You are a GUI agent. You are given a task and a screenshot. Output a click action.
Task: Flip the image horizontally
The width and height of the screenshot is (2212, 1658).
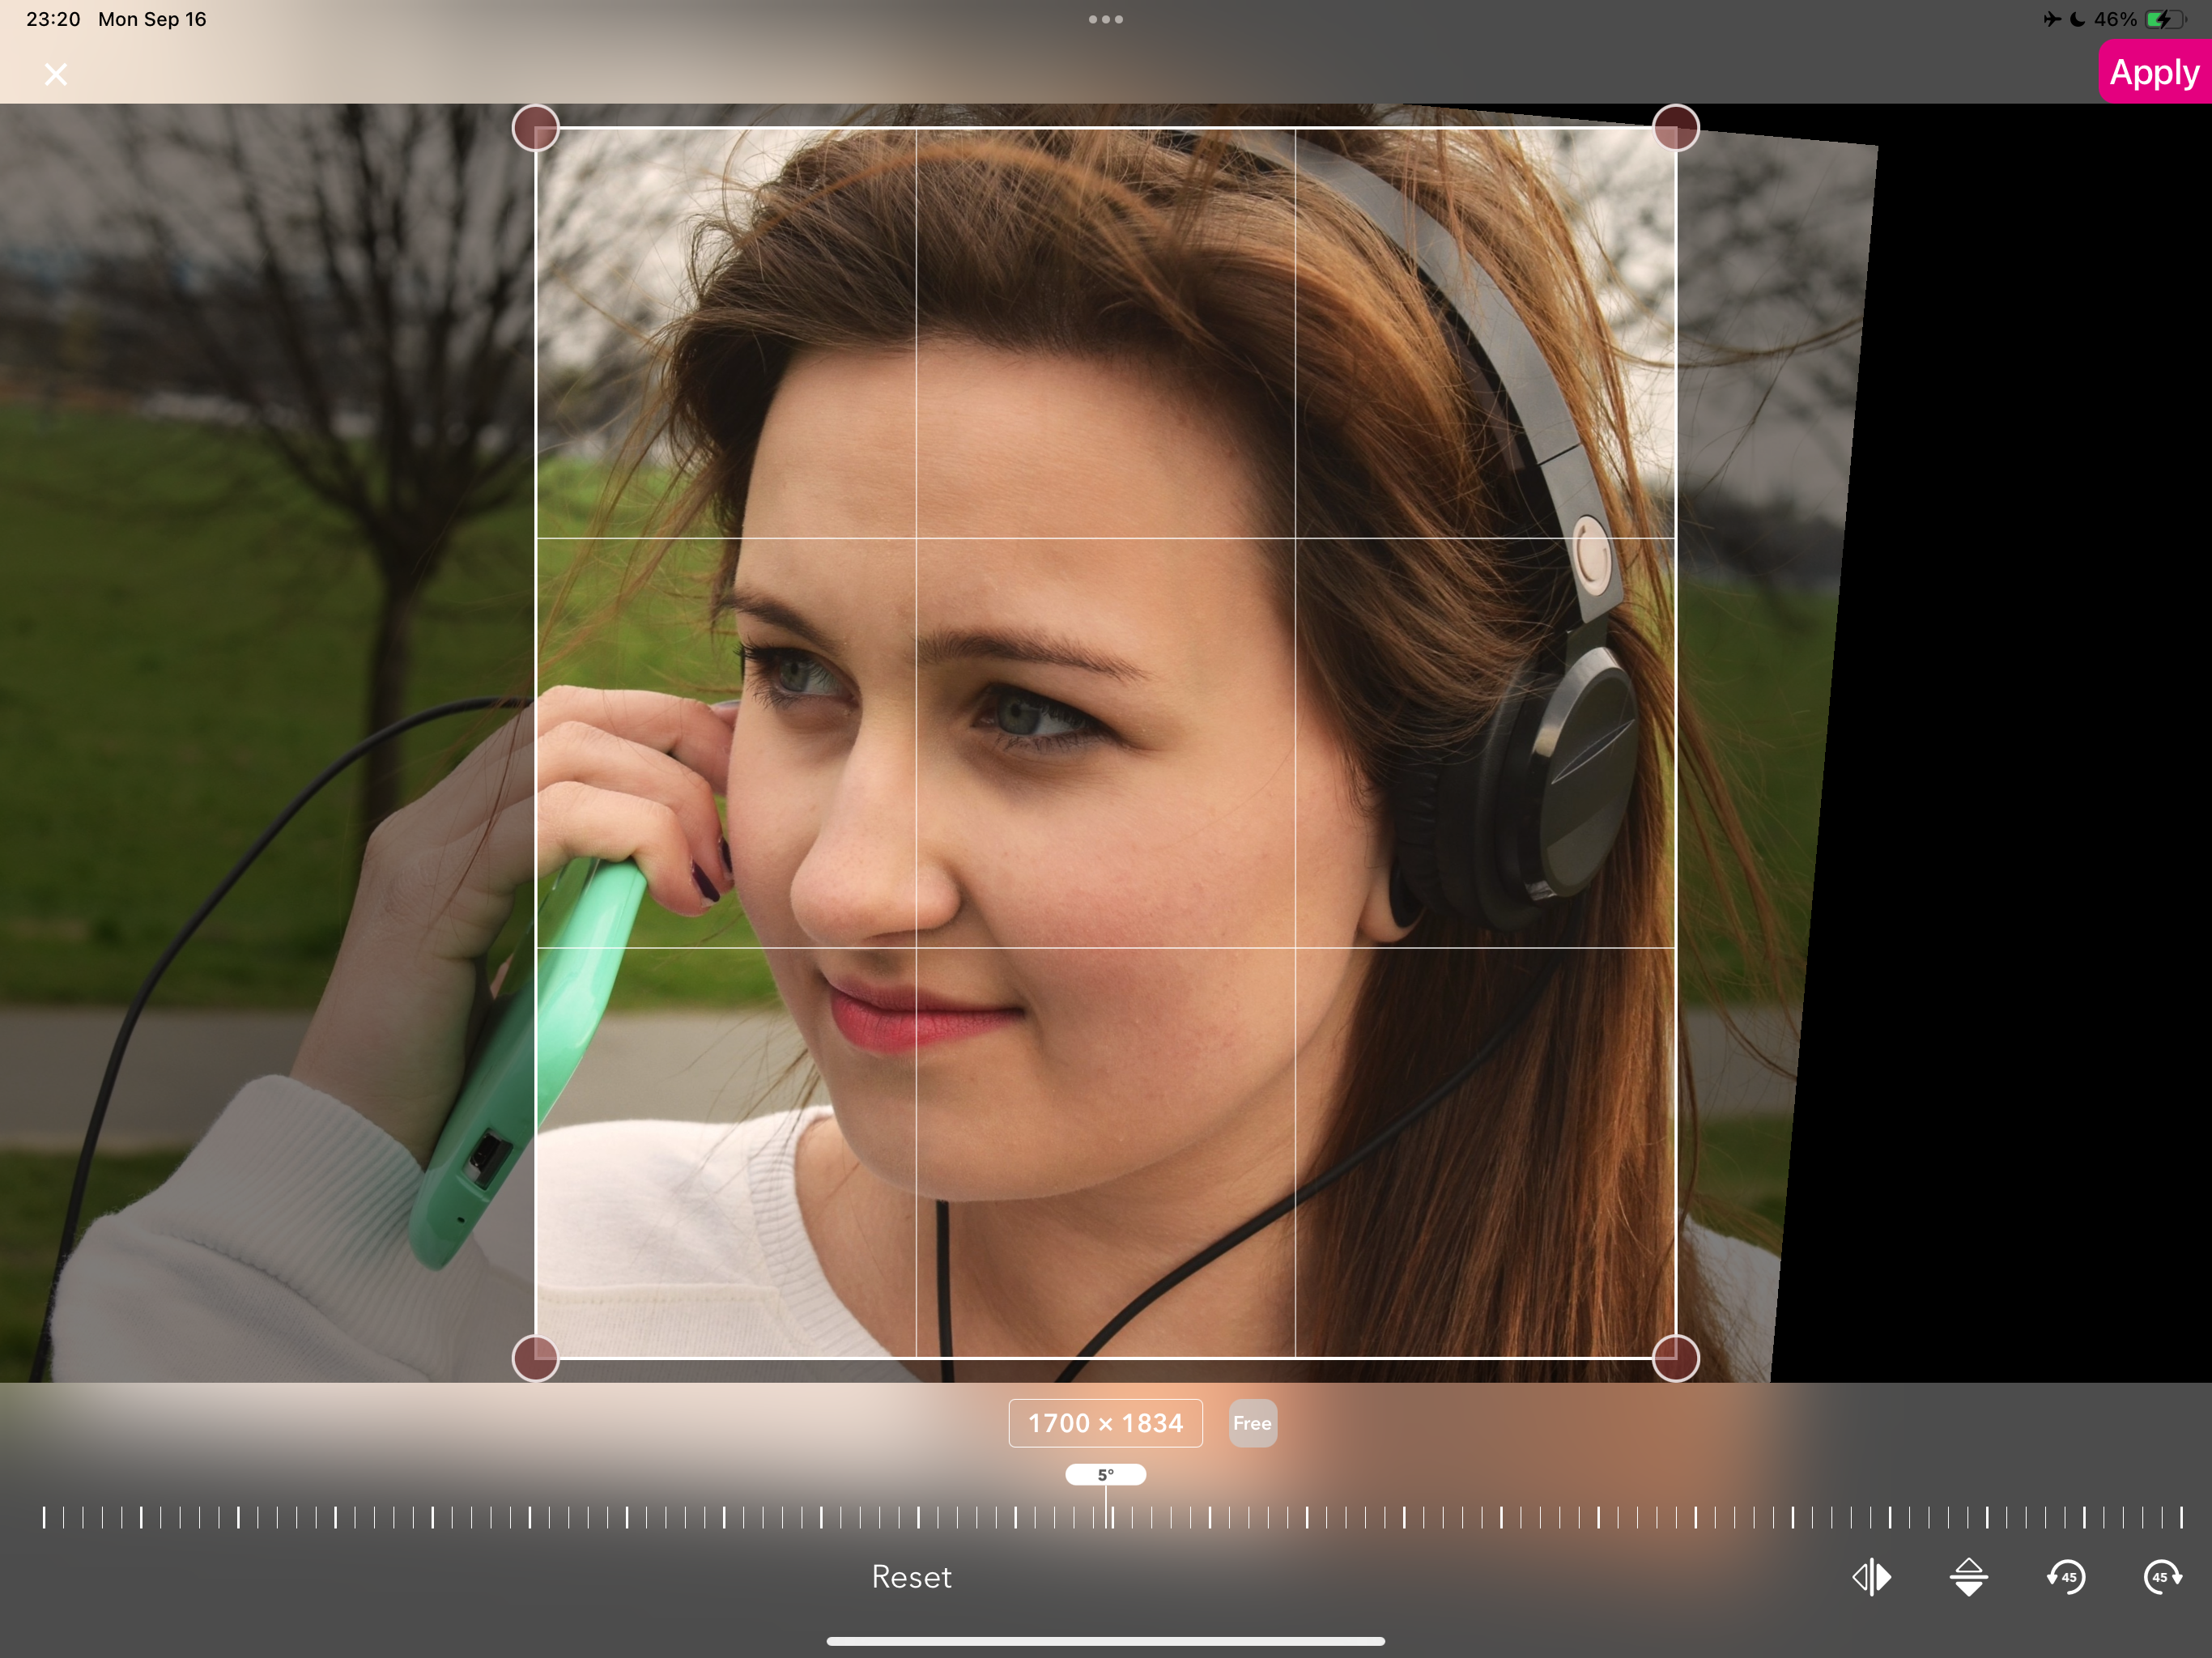pyautogui.click(x=1871, y=1577)
